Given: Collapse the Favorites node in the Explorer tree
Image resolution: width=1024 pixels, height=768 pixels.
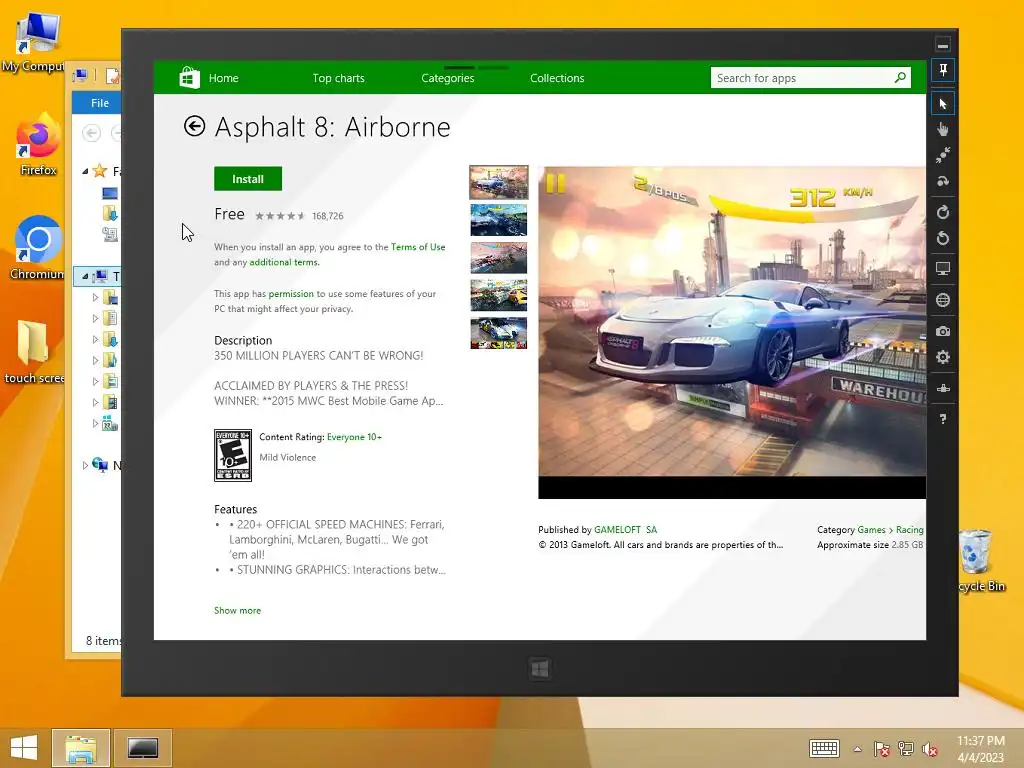Looking at the screenshot, I should [85, 171].
